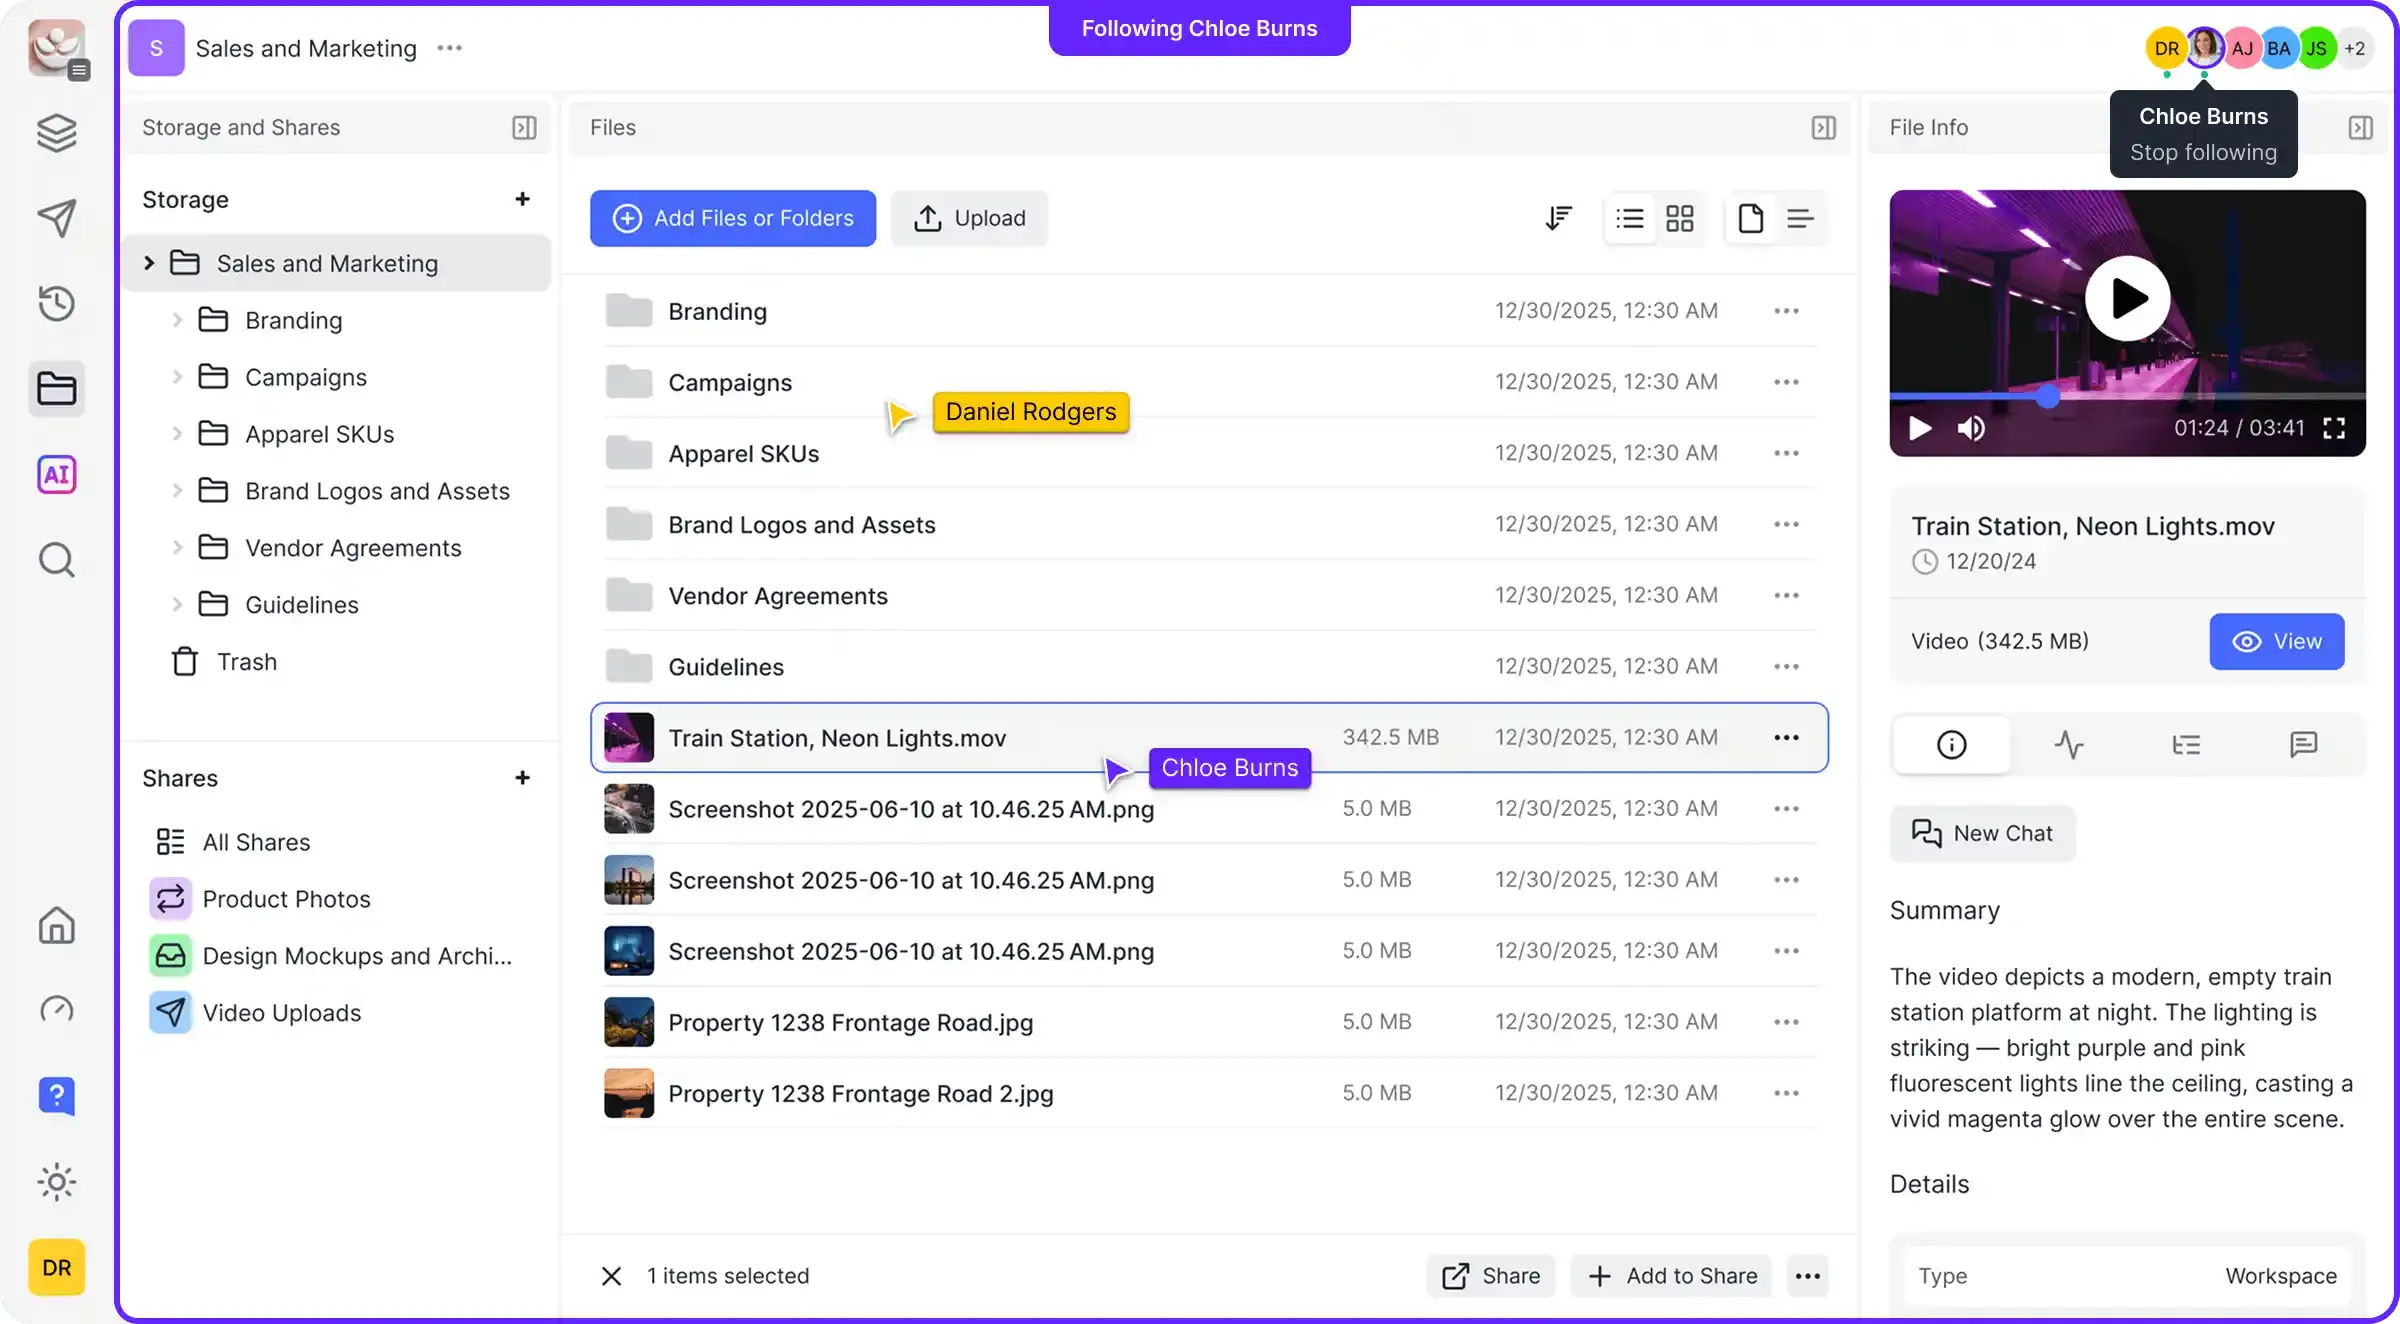2400x1324 pixels.
Task: Switch to the Info tab in File Info
Action: (1951, 744)
